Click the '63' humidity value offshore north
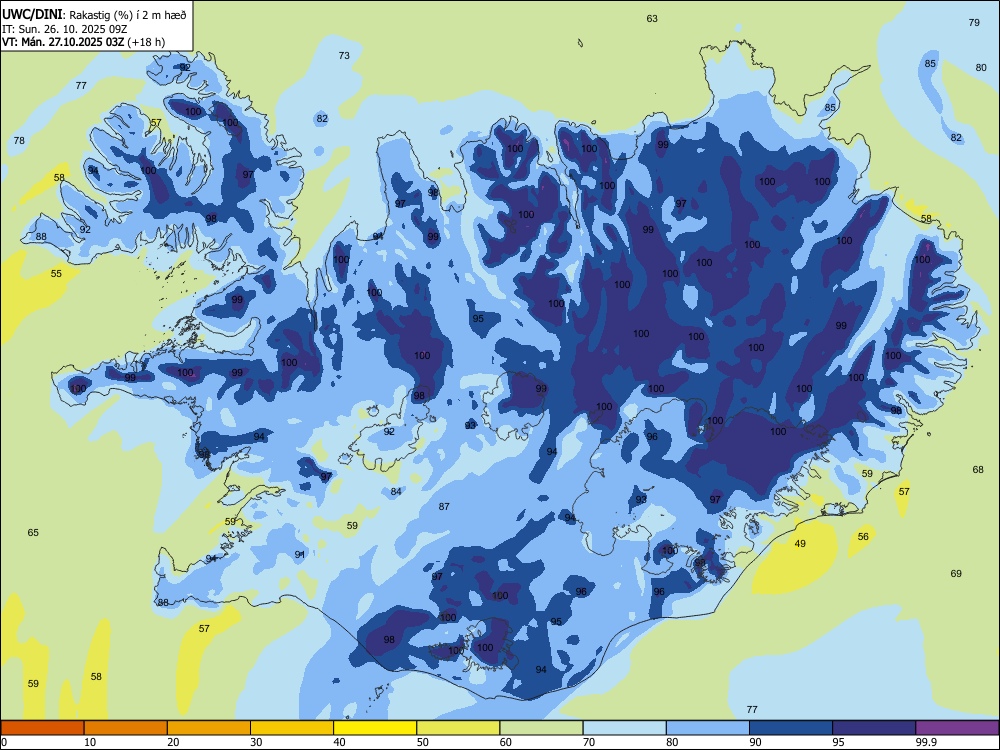The height and width of the screenshot is (750, 1000). pos(652,18)
